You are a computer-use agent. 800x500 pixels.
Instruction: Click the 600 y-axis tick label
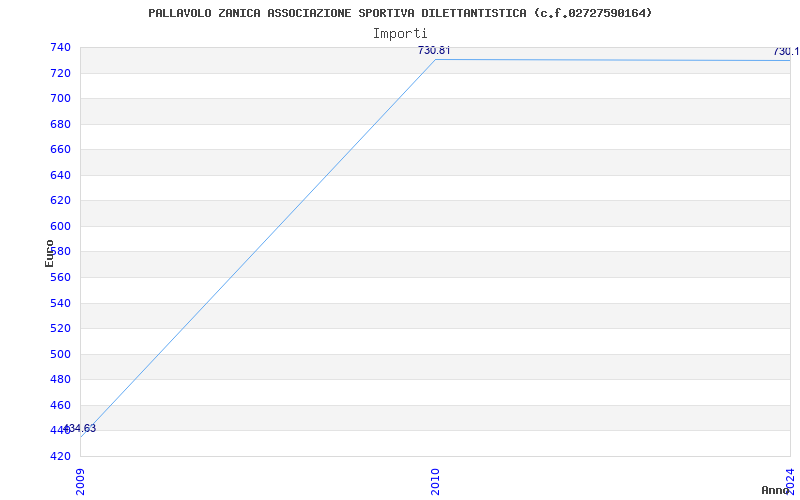click(x=60, y=226)
